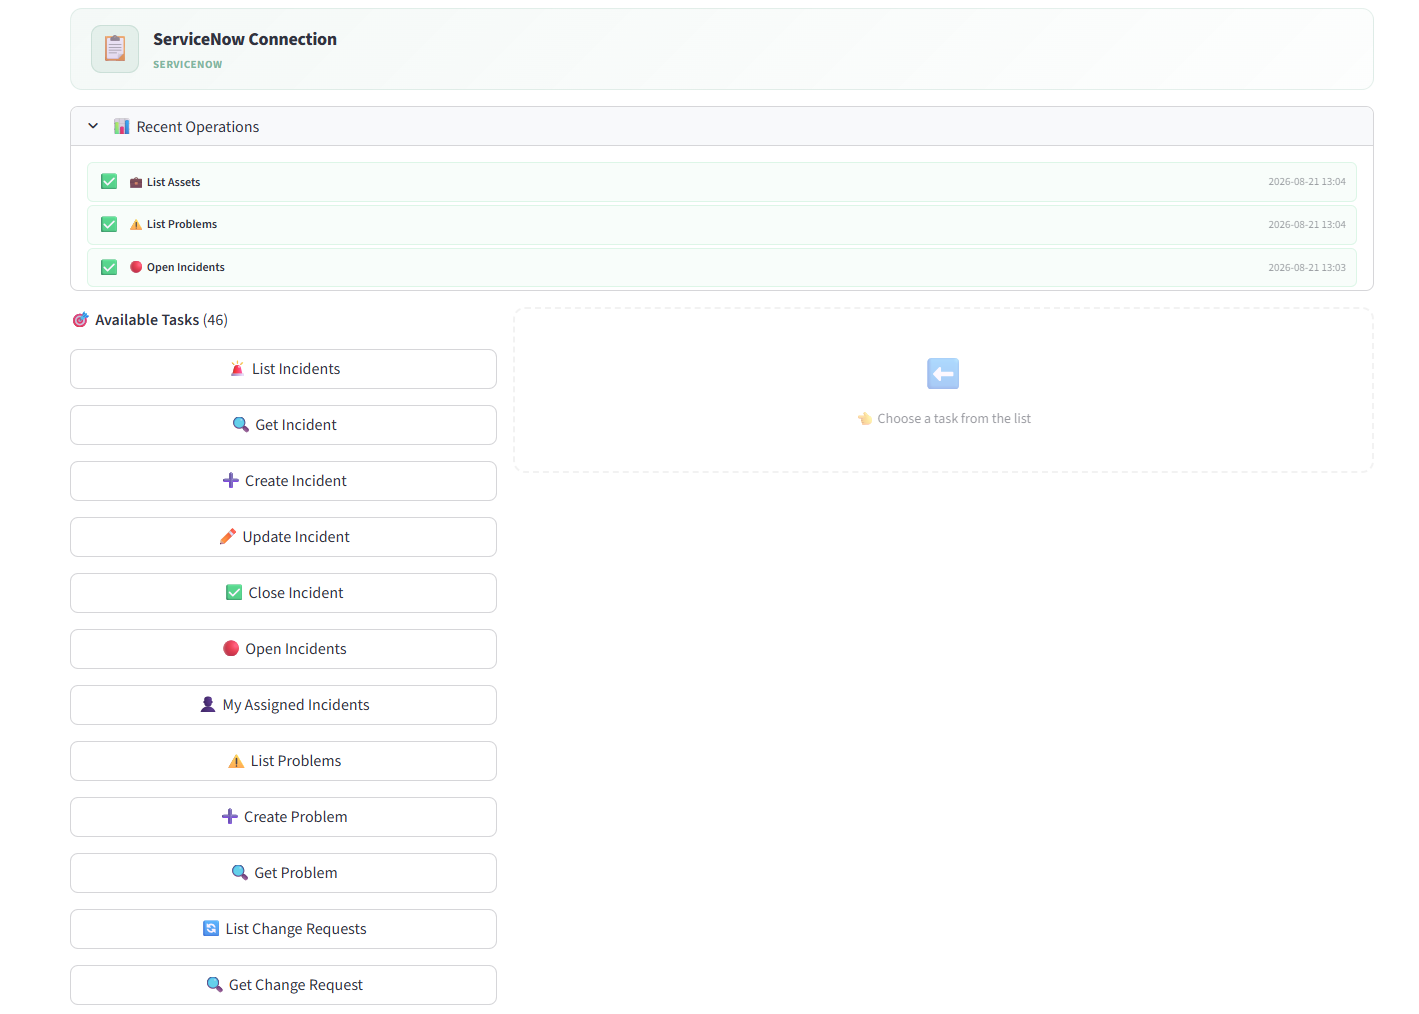
Task: Click the 2026-08-21 13:03 timestamp
Action: click(1306, 267)
